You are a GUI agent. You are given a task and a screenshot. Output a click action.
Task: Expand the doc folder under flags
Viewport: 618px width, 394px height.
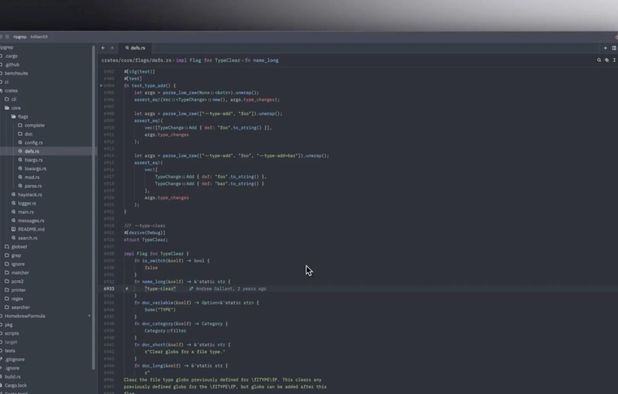28,134
